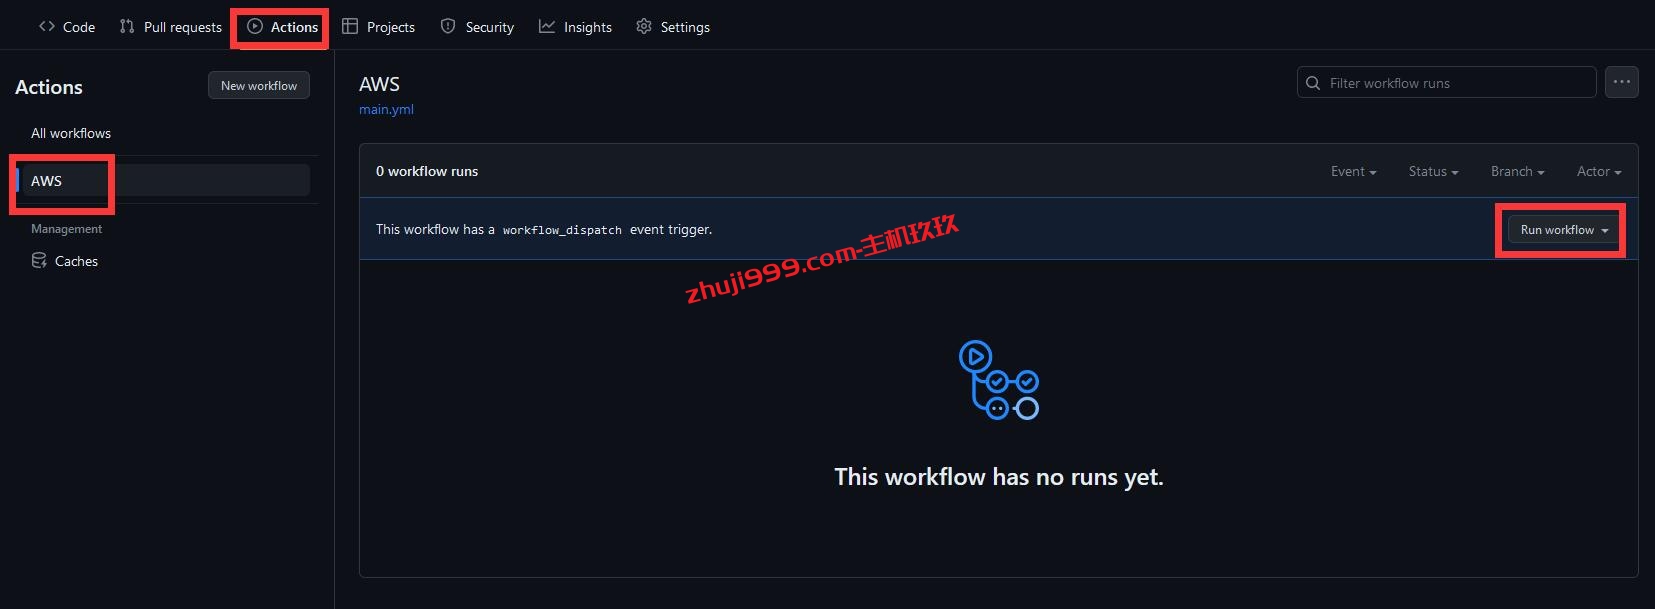Click the New workflow button
The image size is (1655, 609).
(259, 86)
